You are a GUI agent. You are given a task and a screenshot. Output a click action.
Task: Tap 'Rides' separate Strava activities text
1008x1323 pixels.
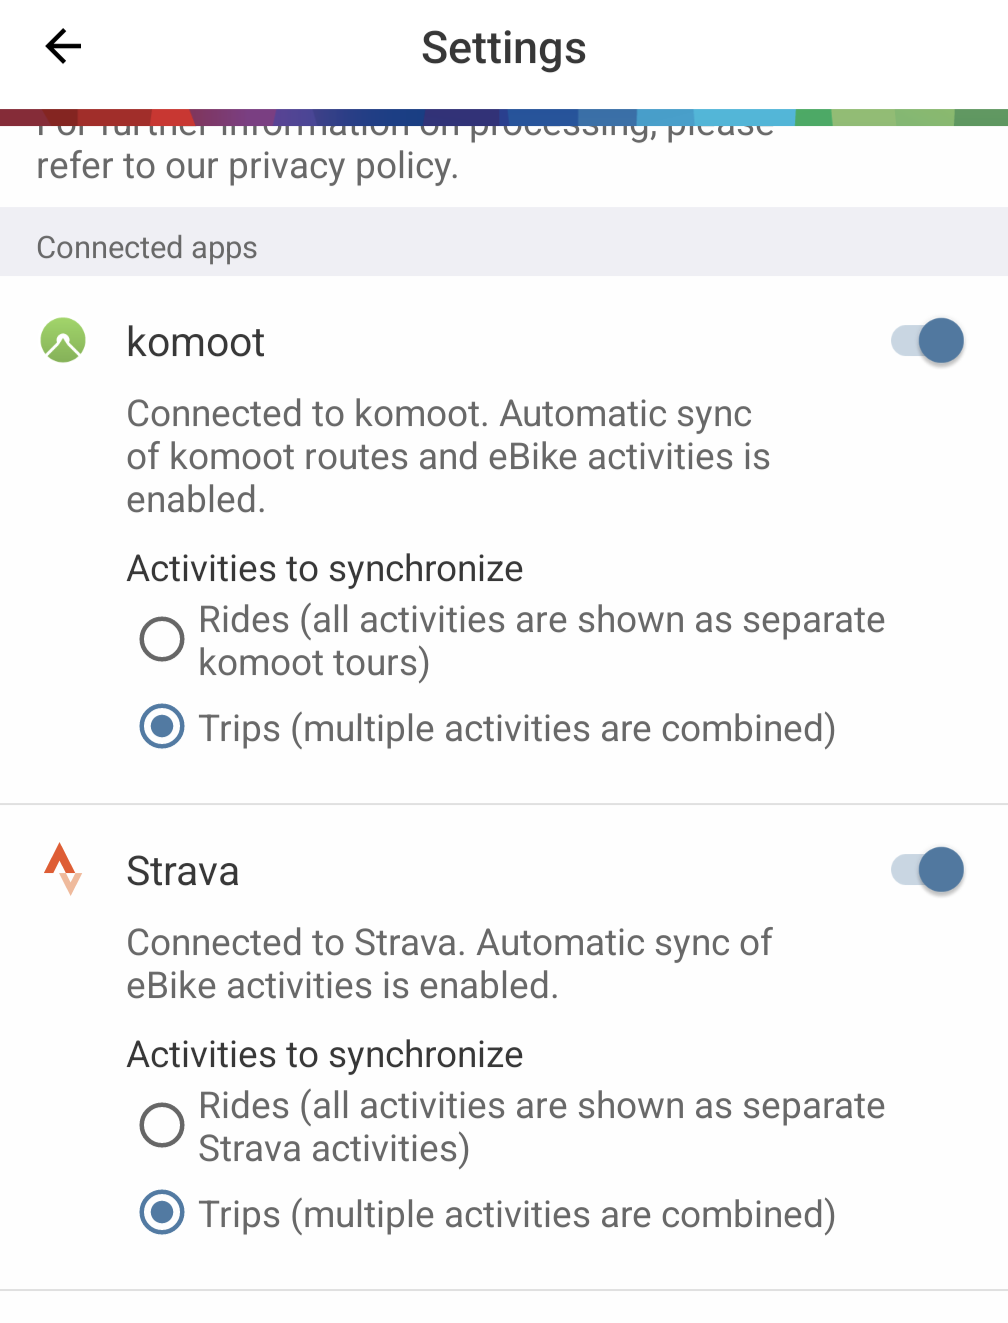(540, 1127)
